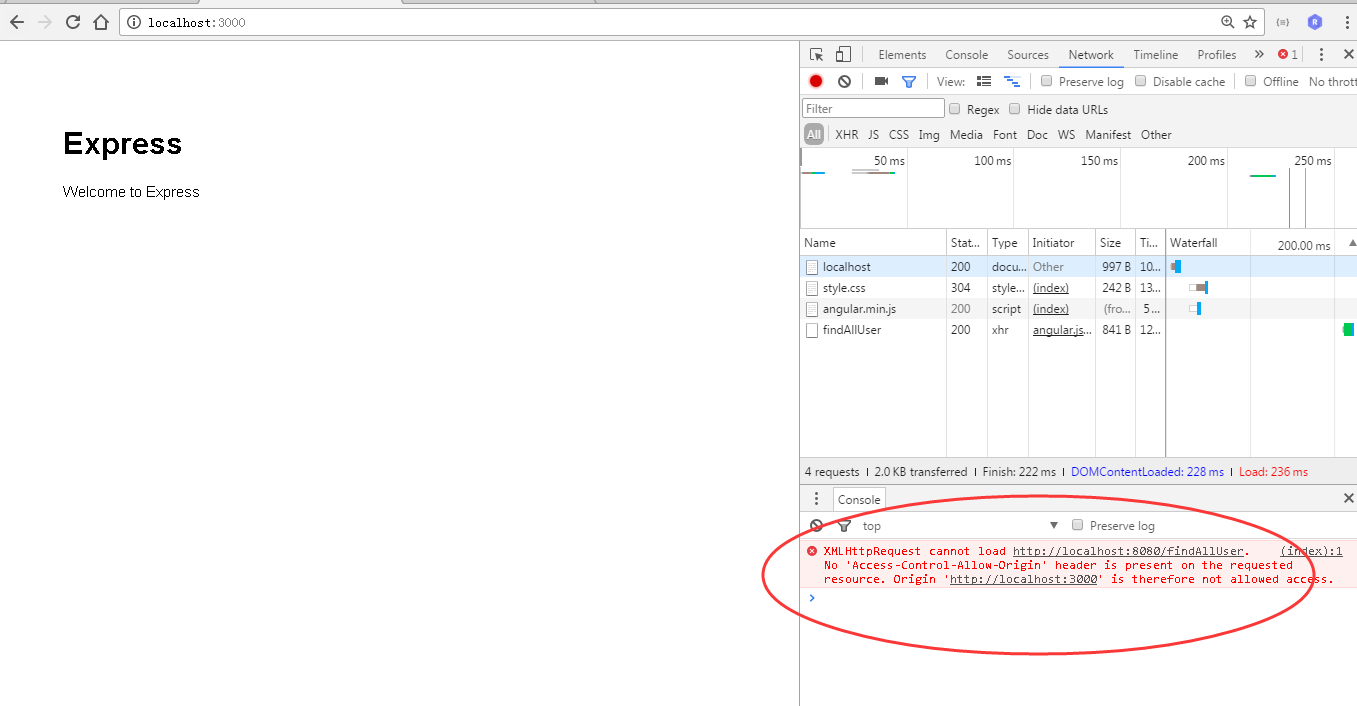1357x706 pixels.
Task: Filter requests by Img type
Action: (x=929, y=135)
